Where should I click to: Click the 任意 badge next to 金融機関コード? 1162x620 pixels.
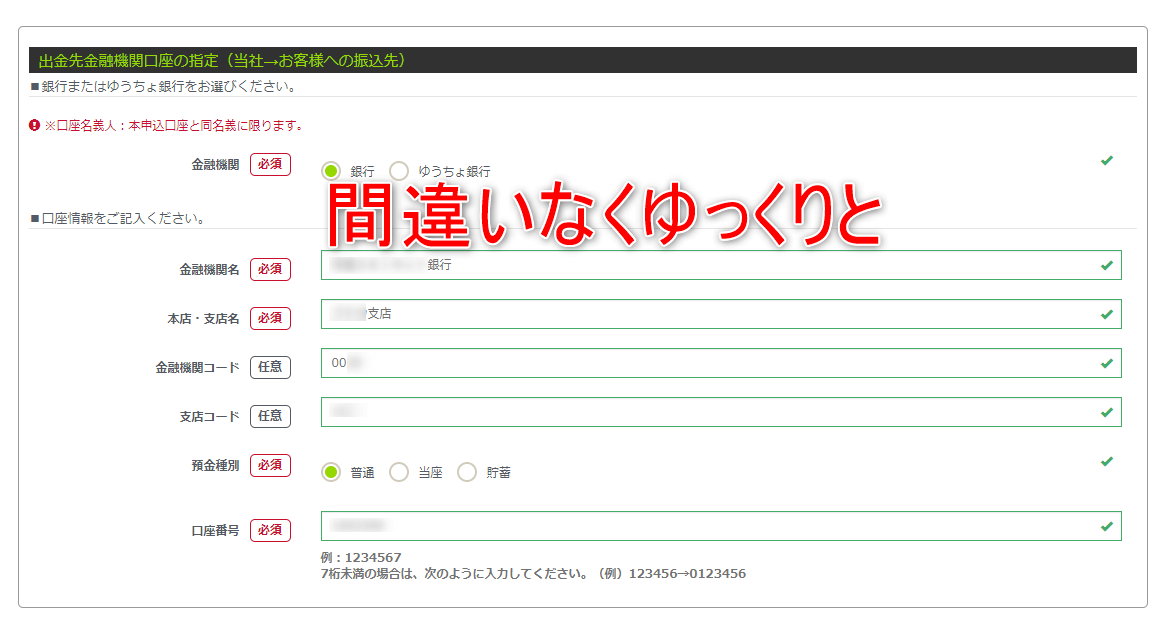(x=270, y=367)
